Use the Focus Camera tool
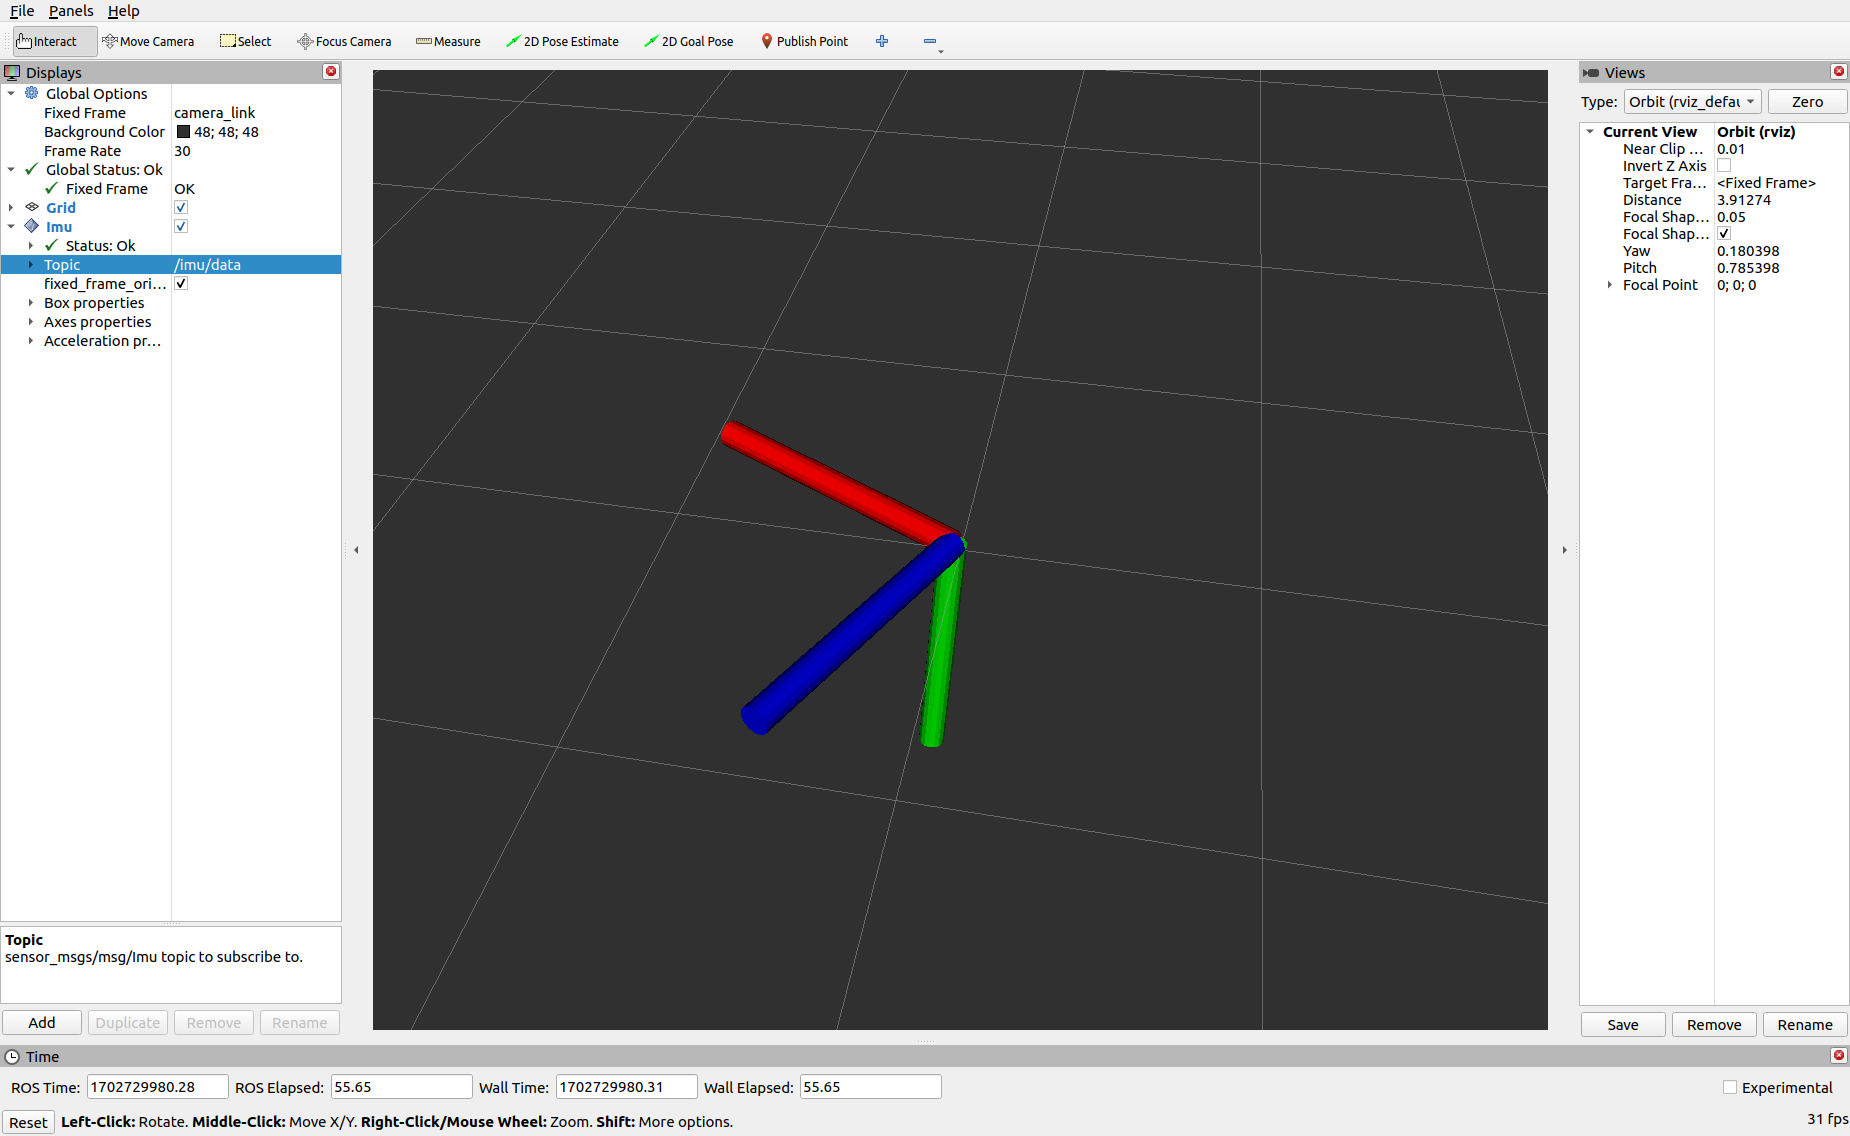 click(344, 41)
